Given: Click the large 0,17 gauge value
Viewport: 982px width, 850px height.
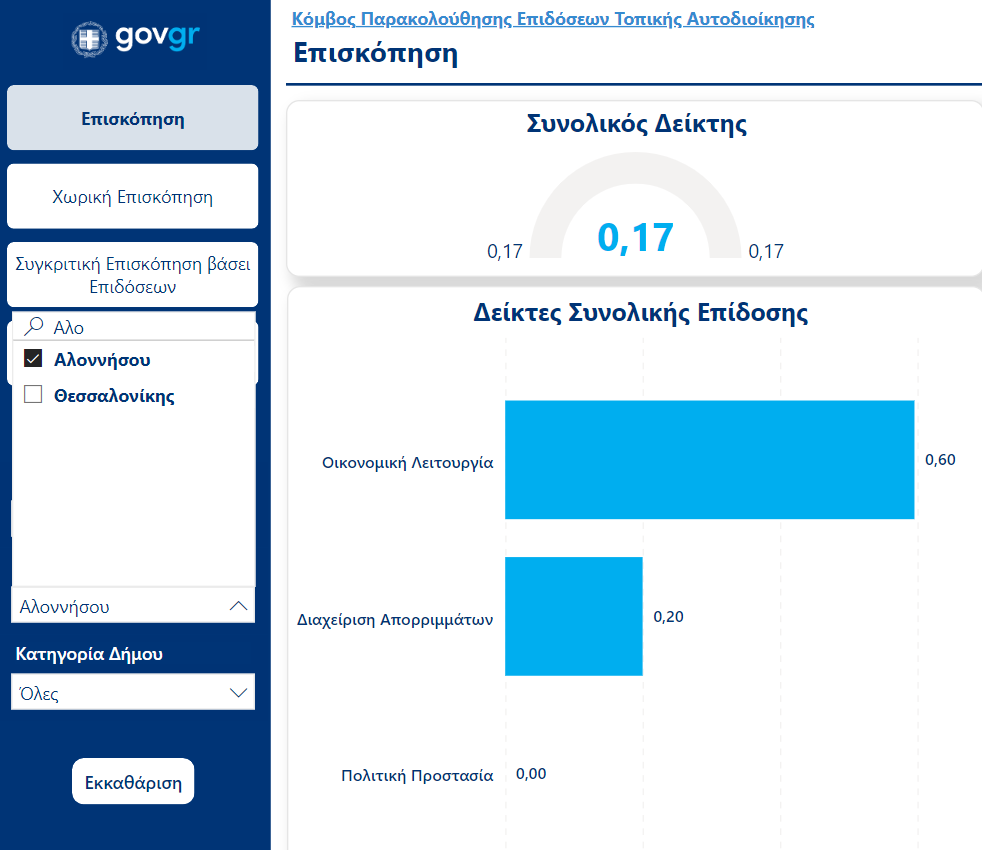Looking at the screenshot, I should click(x=635, y=238).
